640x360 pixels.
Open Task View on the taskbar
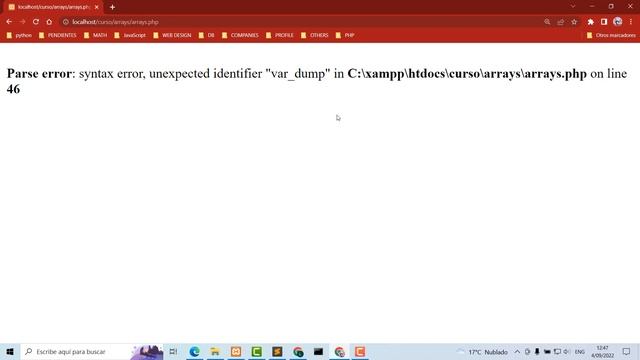click(173, 351)
